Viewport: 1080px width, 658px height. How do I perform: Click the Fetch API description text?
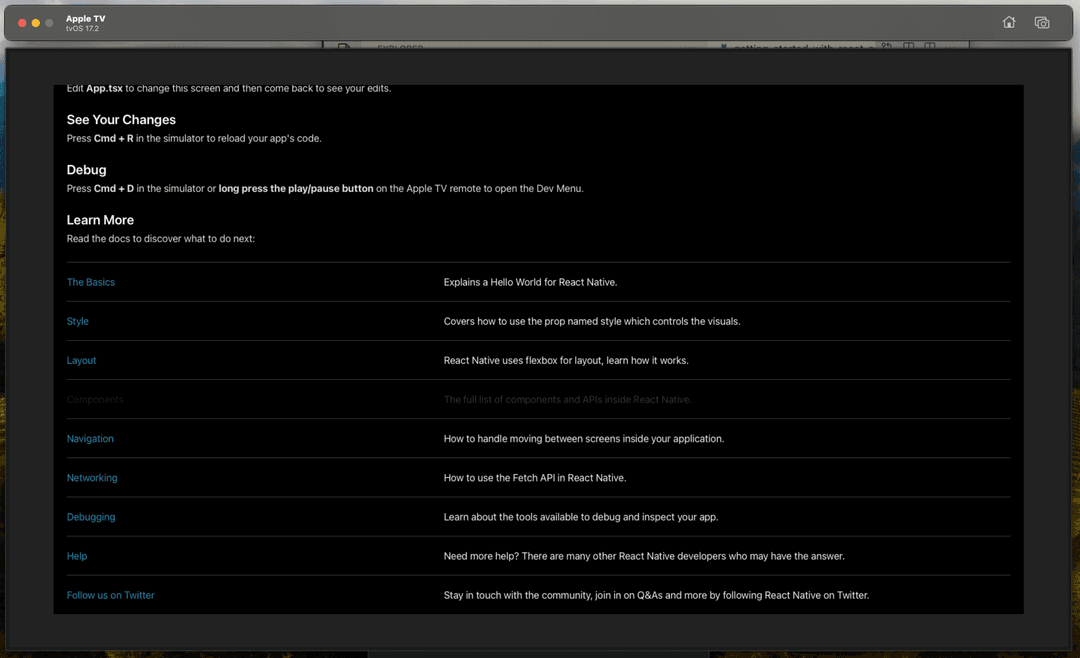click(x=534, y=478)
